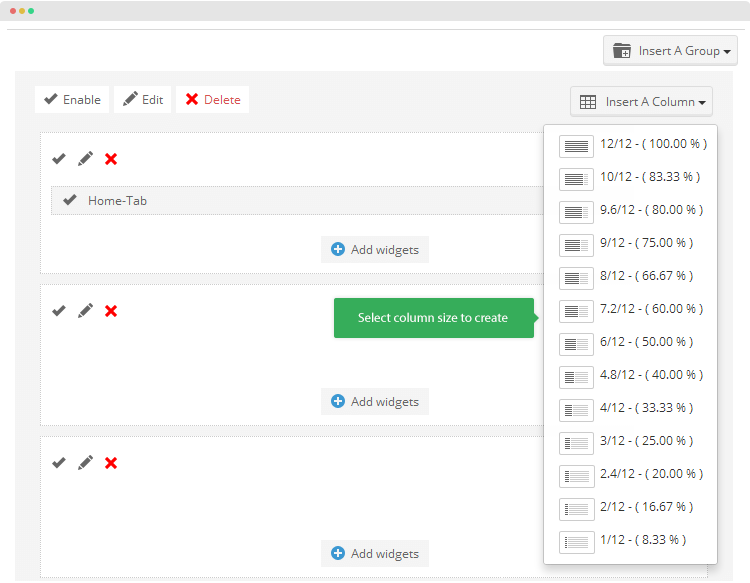Toggle enable checkmark of third column
This screenshot has width=750, height=583.
(59, 463)
